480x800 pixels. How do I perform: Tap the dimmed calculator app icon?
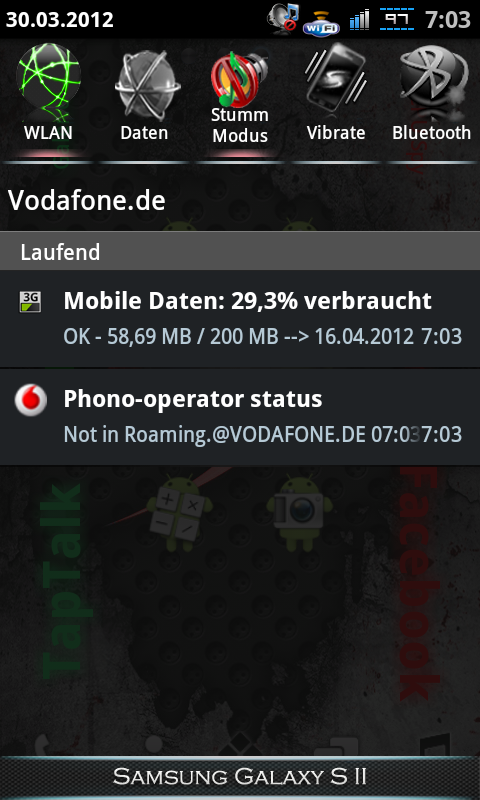click(179, 513)
